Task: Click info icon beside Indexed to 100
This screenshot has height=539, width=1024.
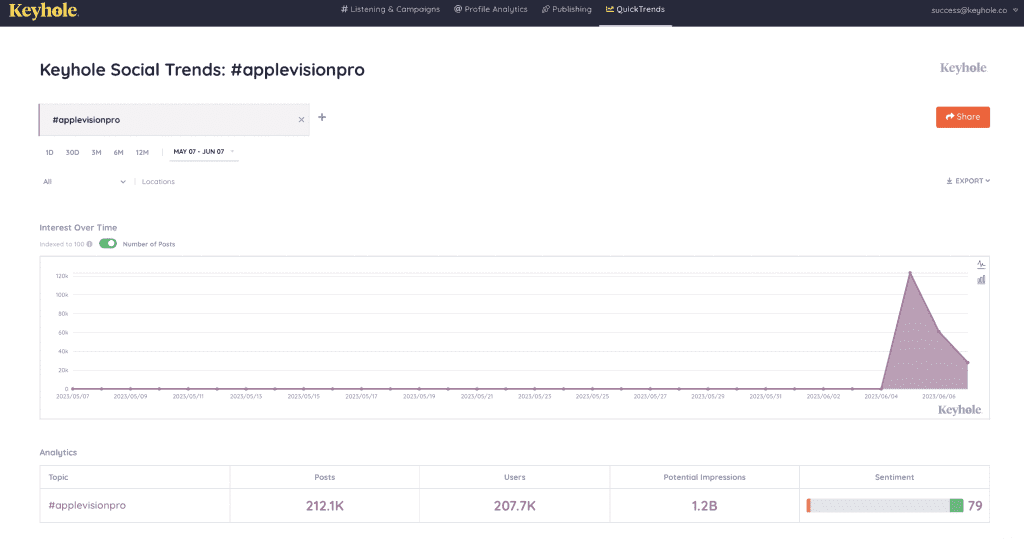Action: [x=89, y=244]
